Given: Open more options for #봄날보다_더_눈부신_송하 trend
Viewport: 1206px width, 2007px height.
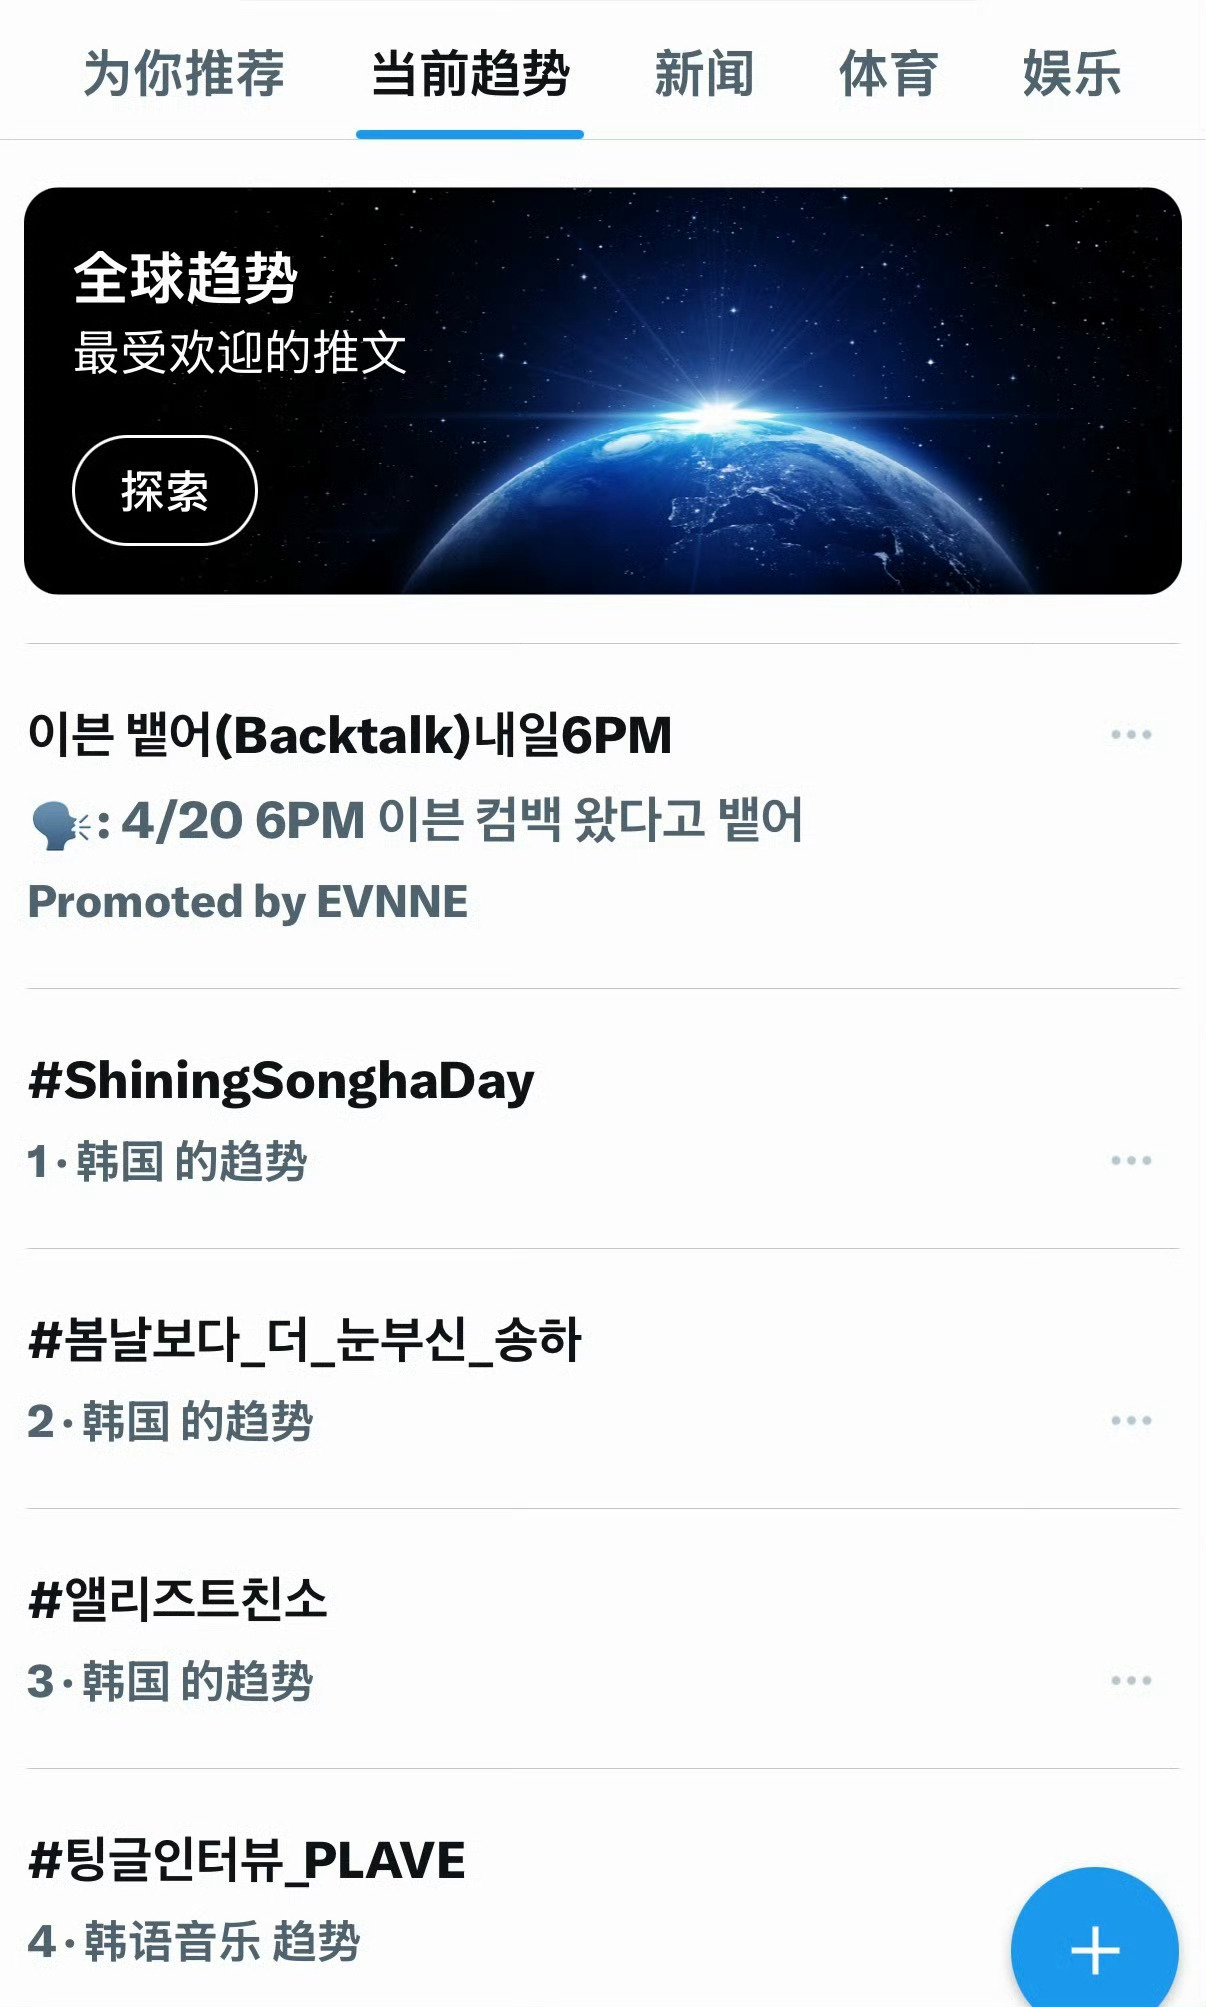Looking at the screenshot, I should click(1131, 1421).
